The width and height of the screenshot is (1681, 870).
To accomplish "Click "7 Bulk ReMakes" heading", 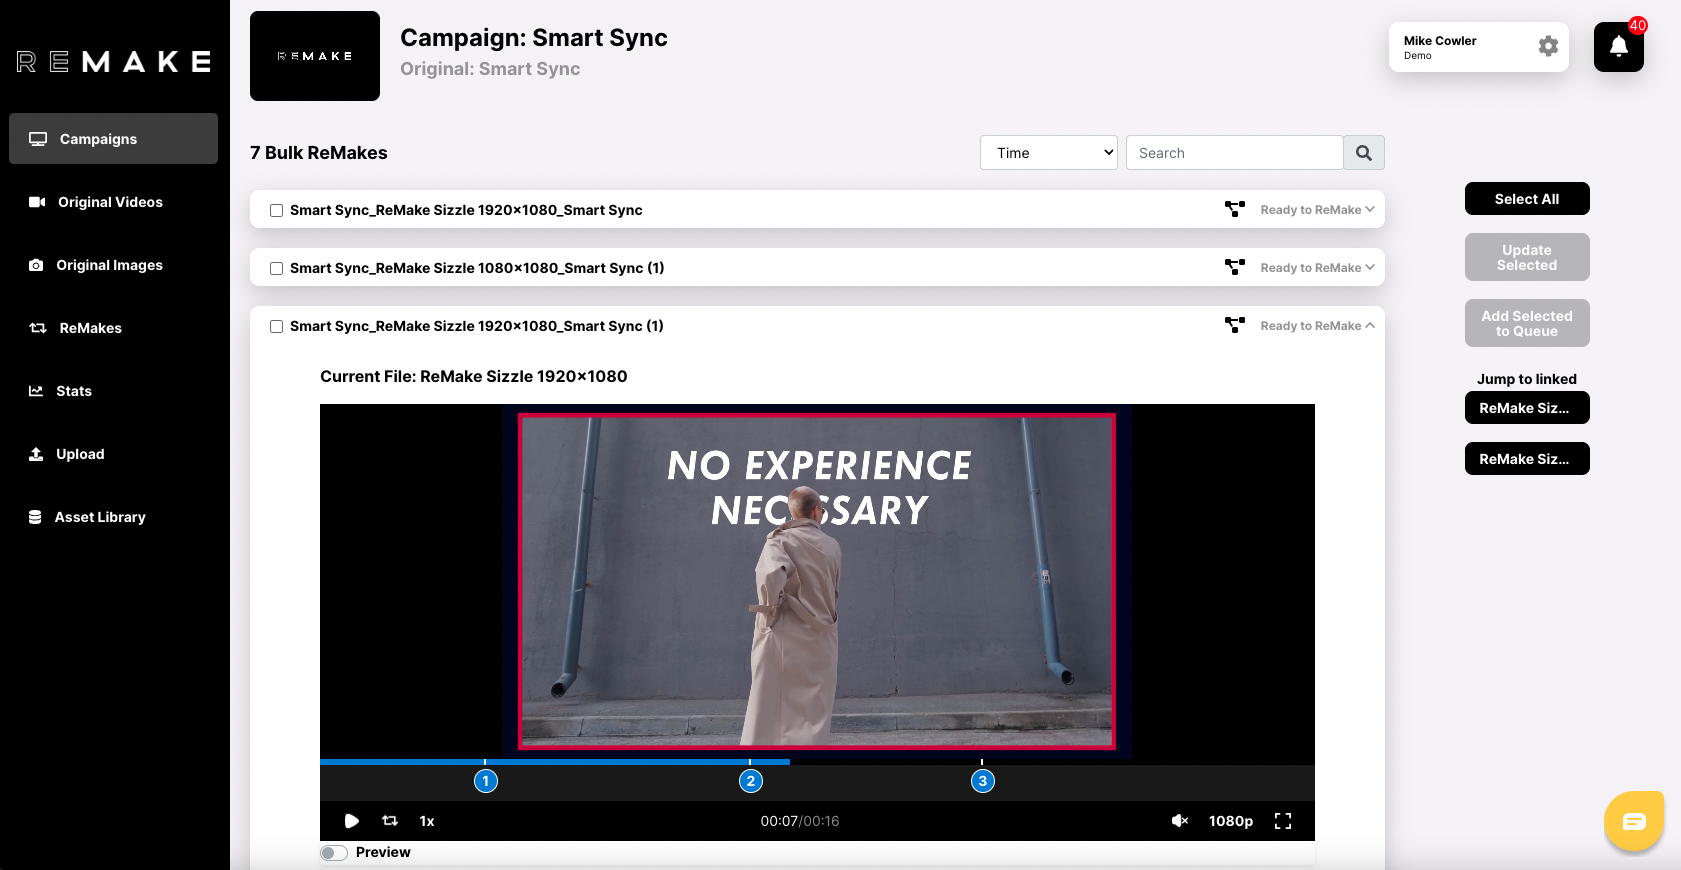I will pos(319,153).
